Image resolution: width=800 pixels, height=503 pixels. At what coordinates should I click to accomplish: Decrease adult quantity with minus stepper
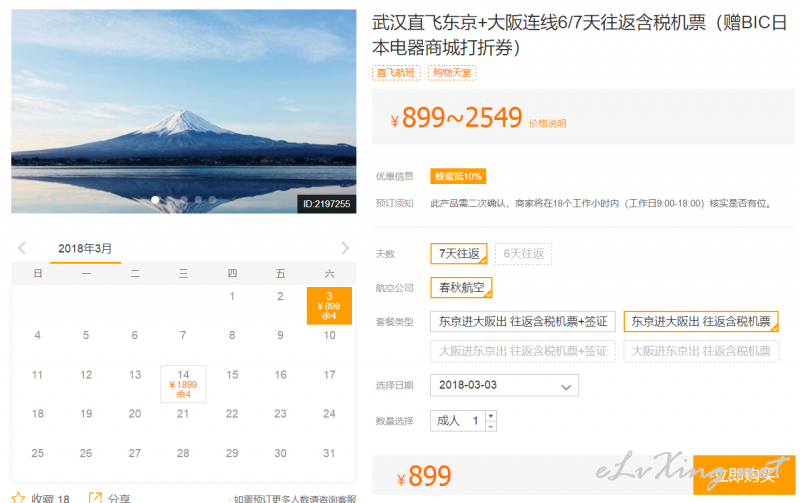tap(491, 426)
